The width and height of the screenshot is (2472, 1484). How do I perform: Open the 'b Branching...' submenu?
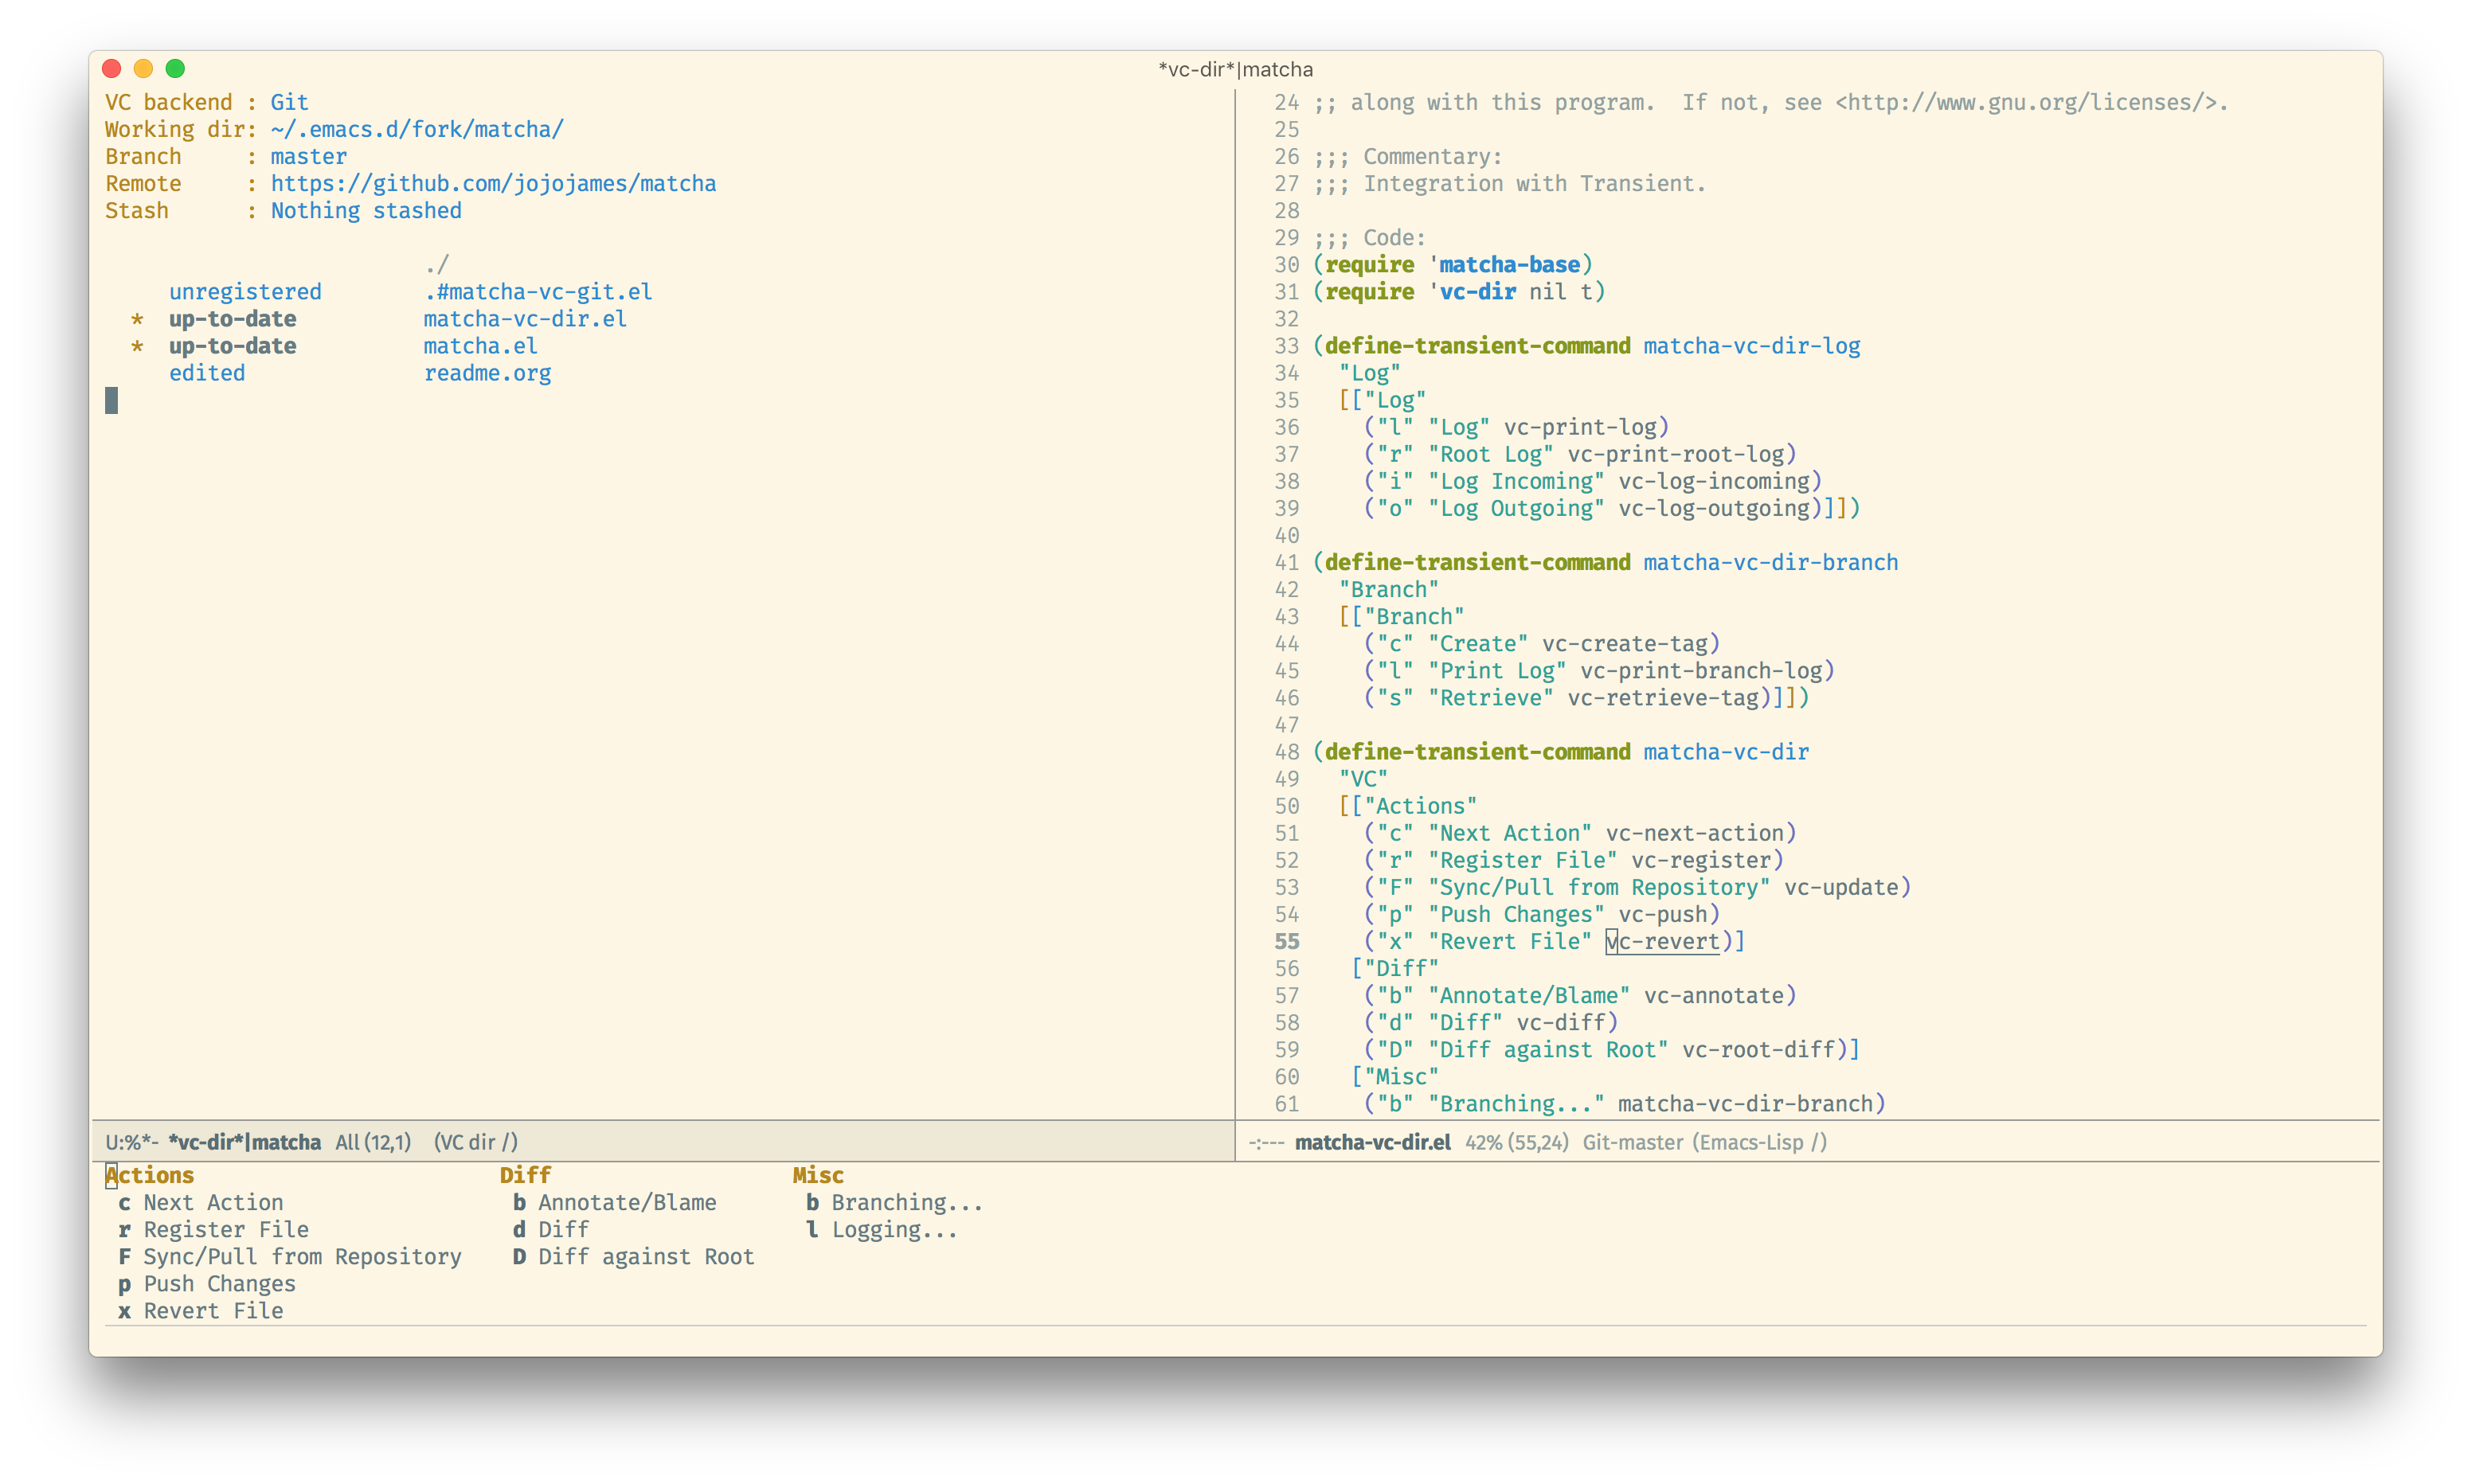pyautogui.click(x=894, y=1203)
